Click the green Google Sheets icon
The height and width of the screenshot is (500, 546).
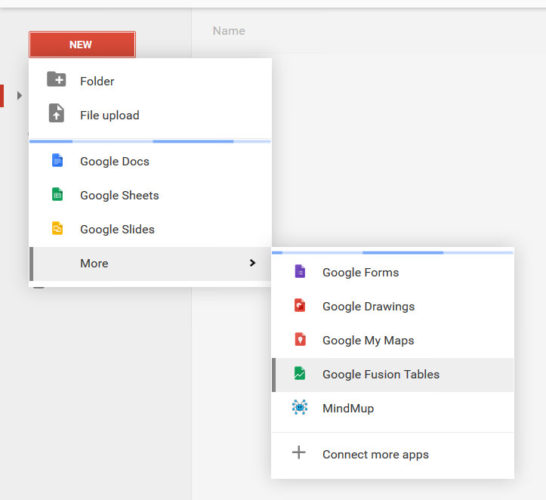point(57,194)
